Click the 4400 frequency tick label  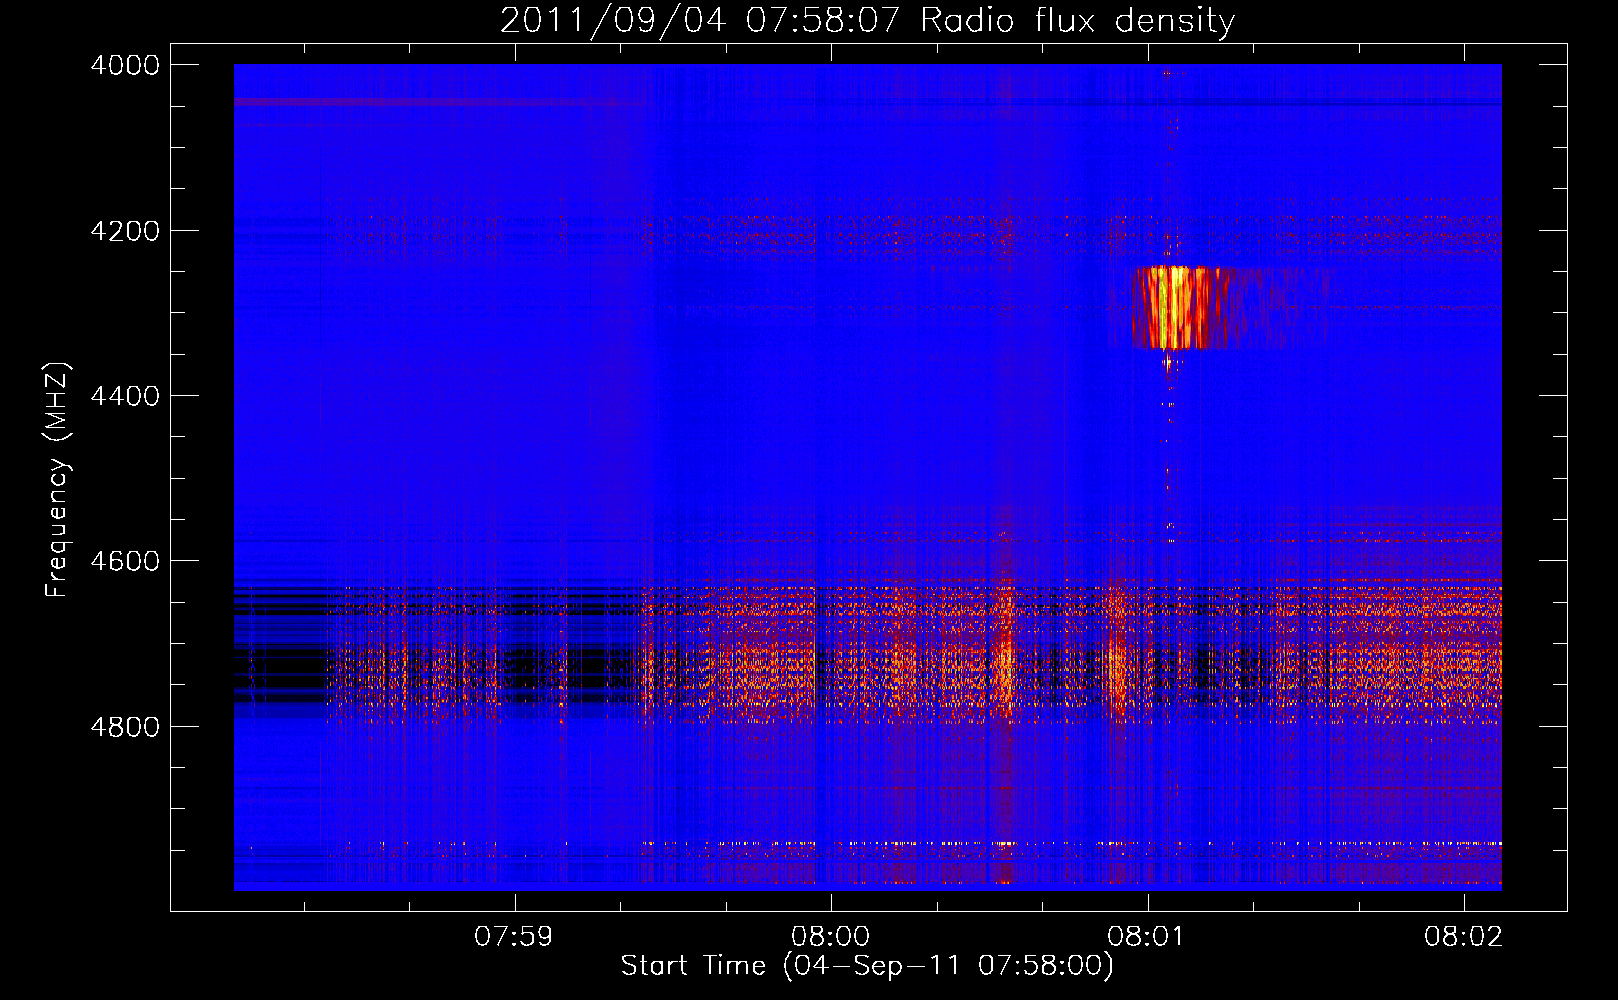[x=125, y=396]
